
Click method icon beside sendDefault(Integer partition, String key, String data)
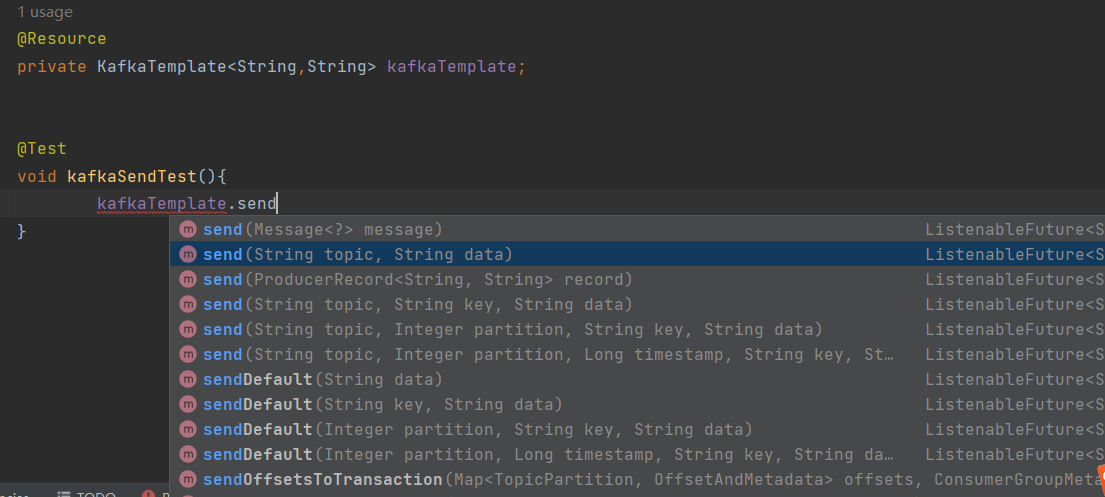188,430
